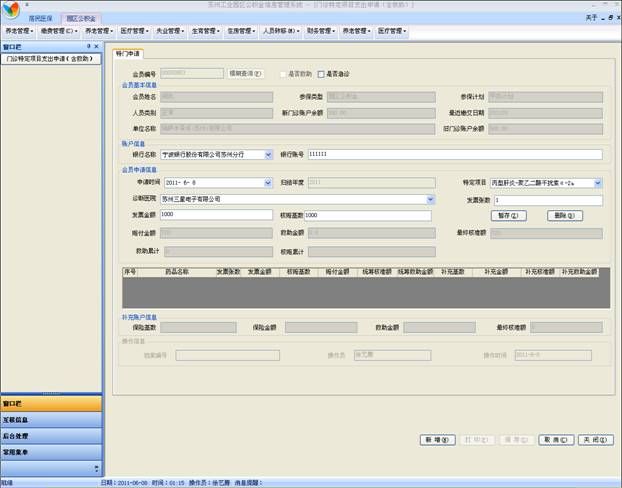622x488 pixels.
Task: Click the 序号 column header
Action: [130, 272]
